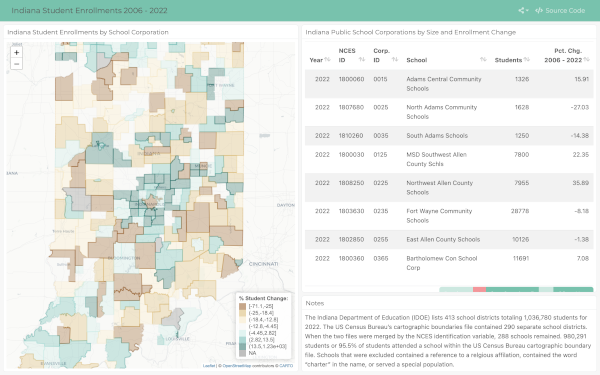The height and width of the screenshot is (375, 600).
Task: Click the darkest brown legend swatch
Action: [x=242, y=307]
